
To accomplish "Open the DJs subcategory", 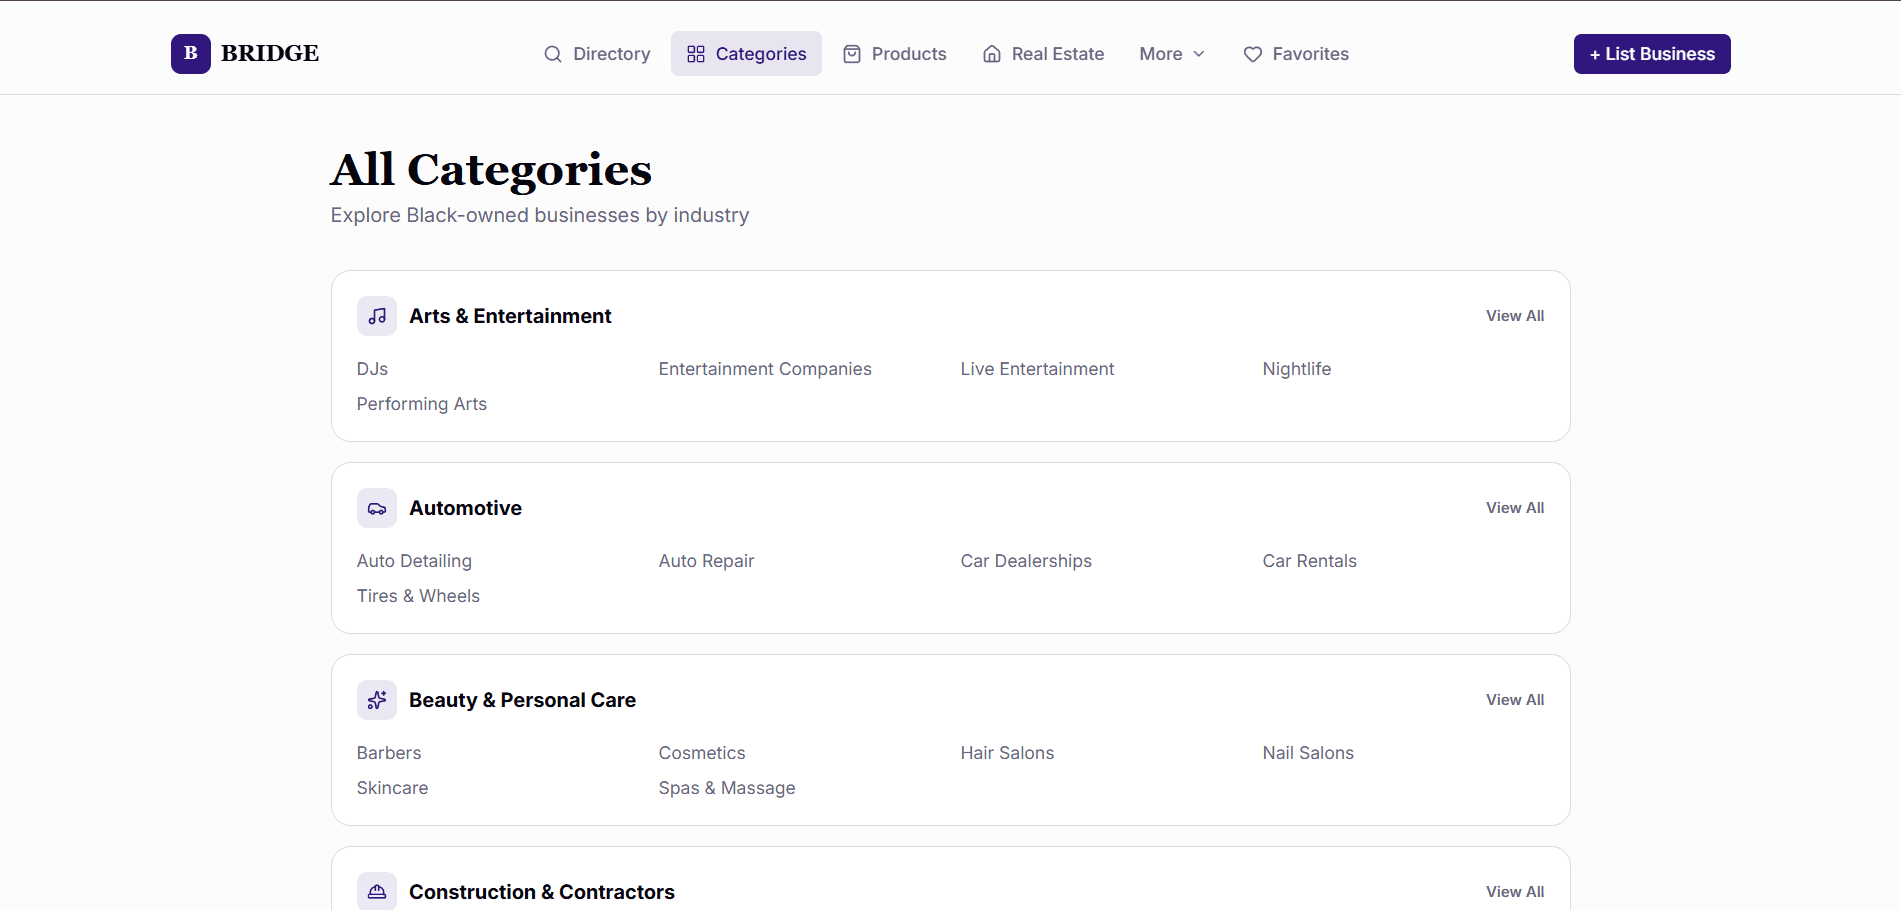I will [372, 369].
